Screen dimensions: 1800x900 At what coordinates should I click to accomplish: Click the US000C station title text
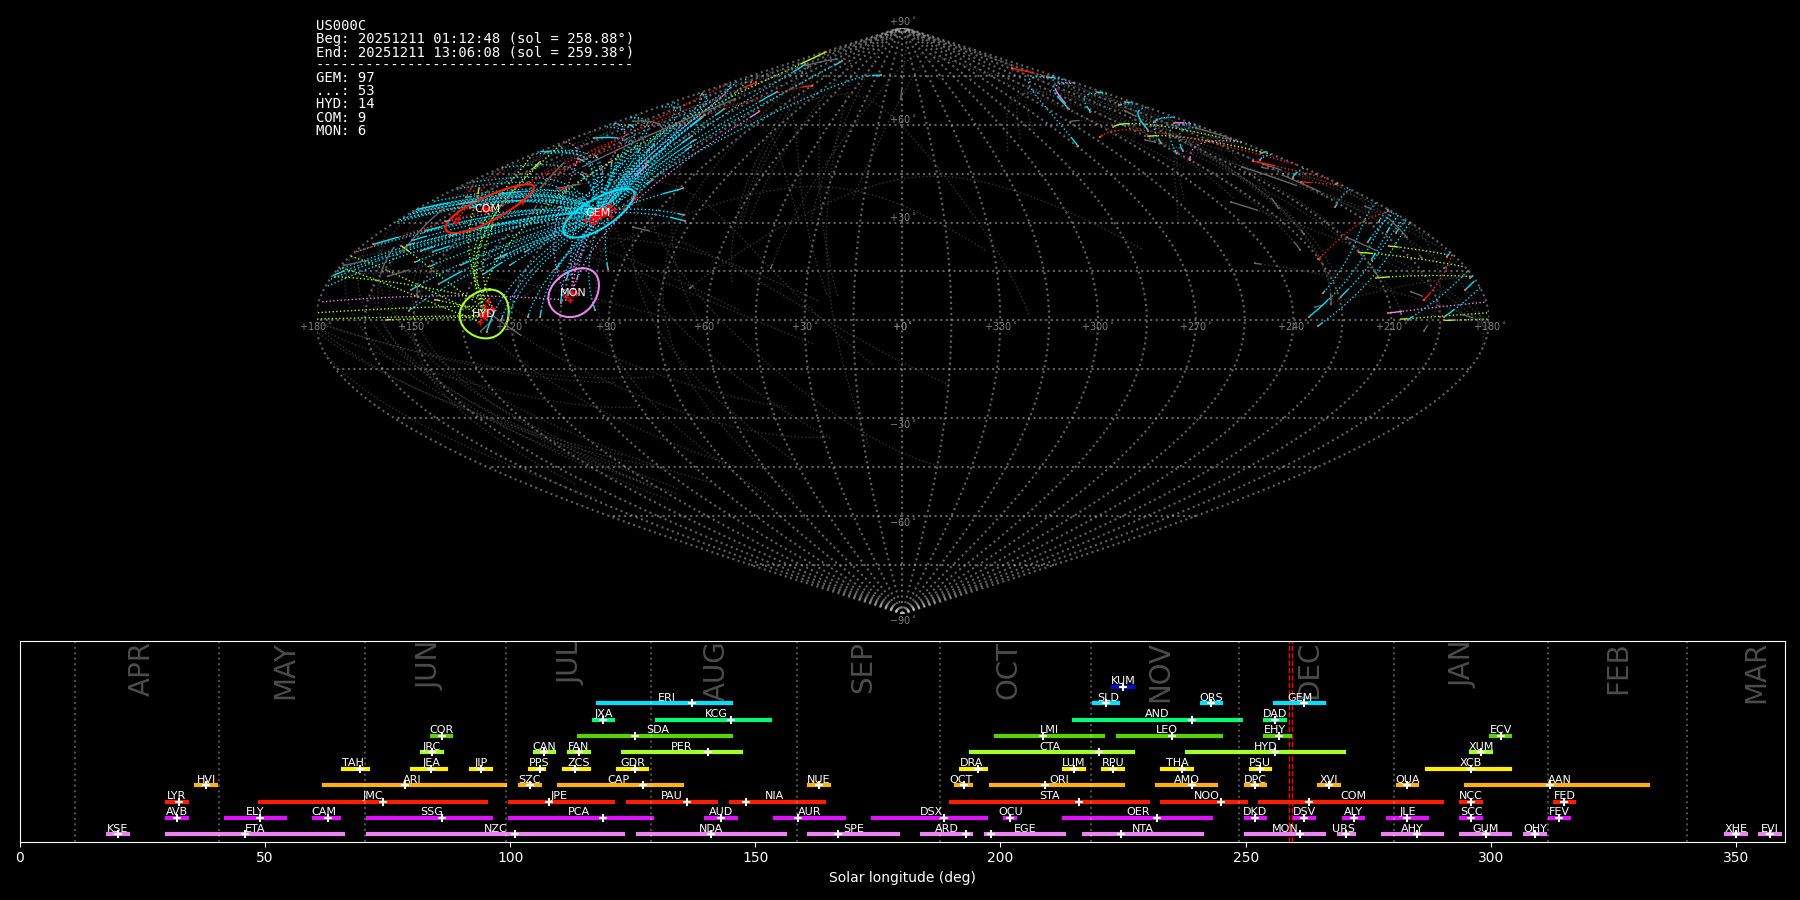341,26
